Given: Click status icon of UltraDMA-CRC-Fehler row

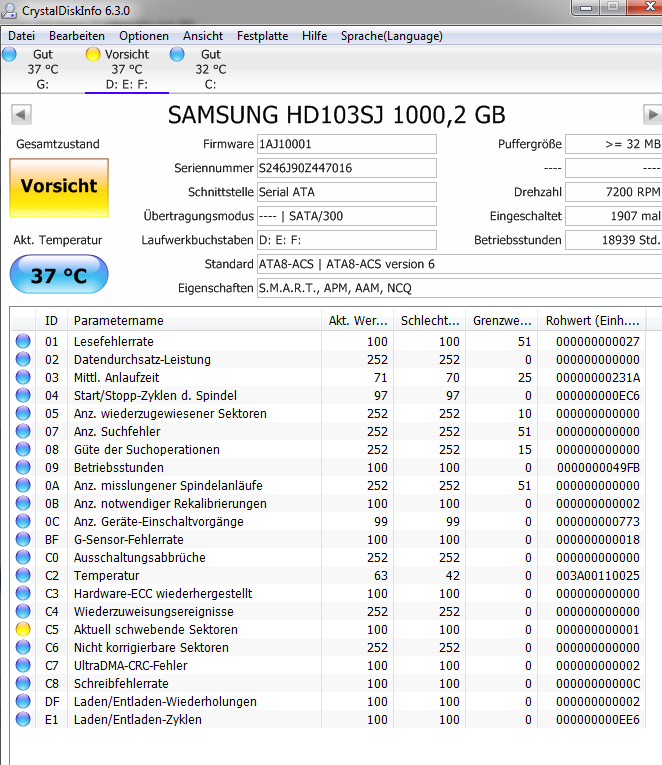Looking at the screenshot, I should [x=23, y=665].
